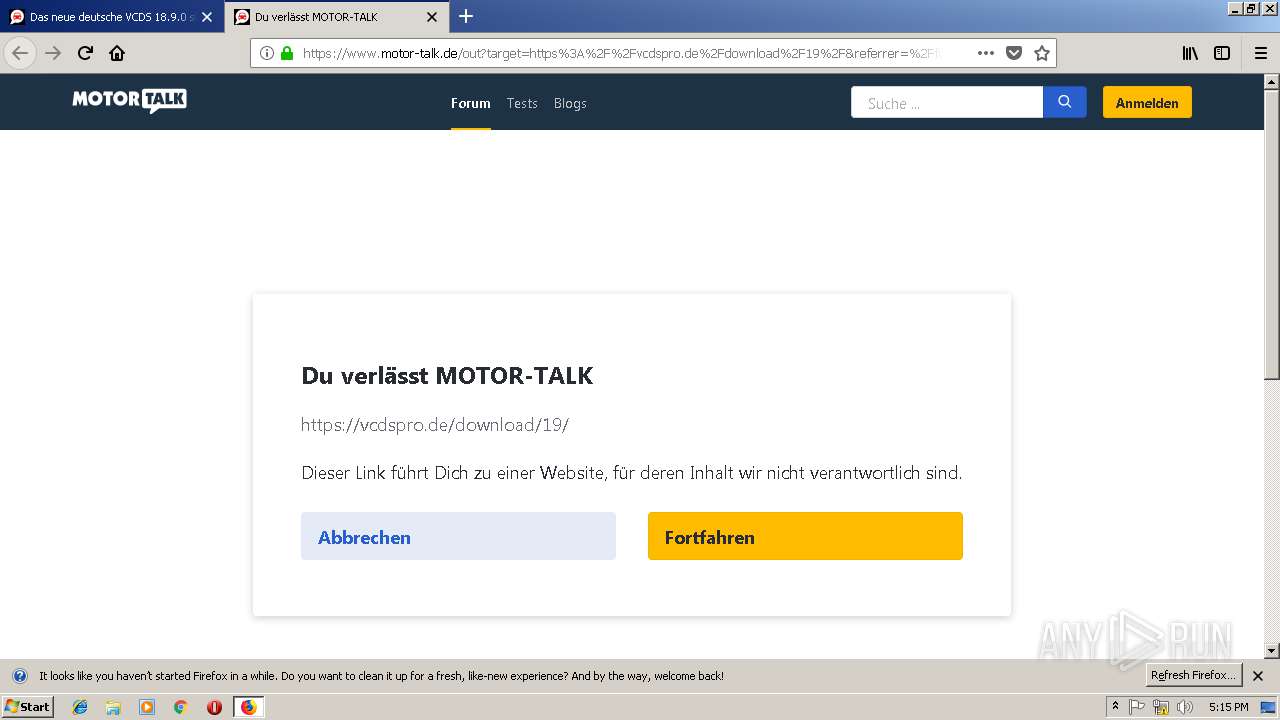Click the Abbrechen button

(x=458, y=536)
